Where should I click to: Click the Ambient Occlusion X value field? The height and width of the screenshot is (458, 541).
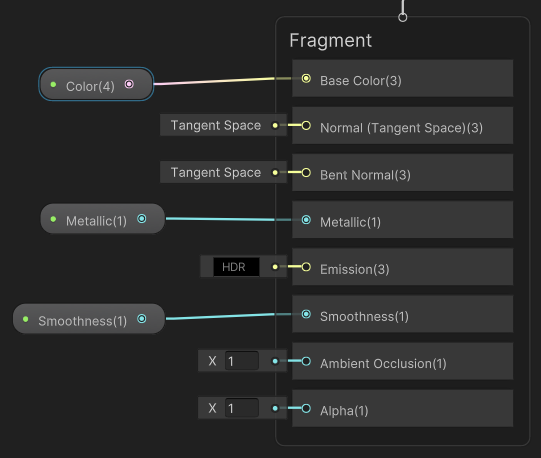(242, 361)
